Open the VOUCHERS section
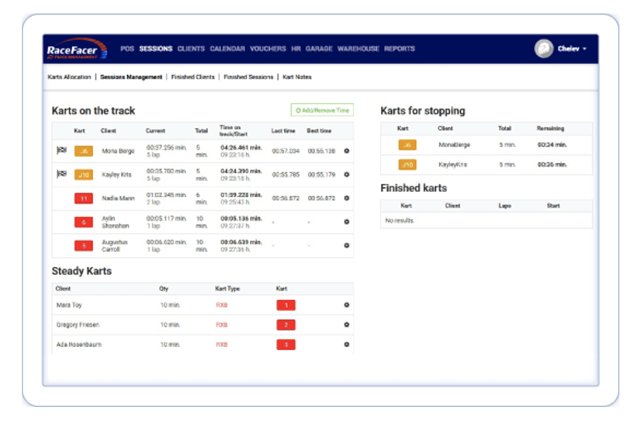Image resolution: width=642 pixels, height=422 pixels. 268,49
